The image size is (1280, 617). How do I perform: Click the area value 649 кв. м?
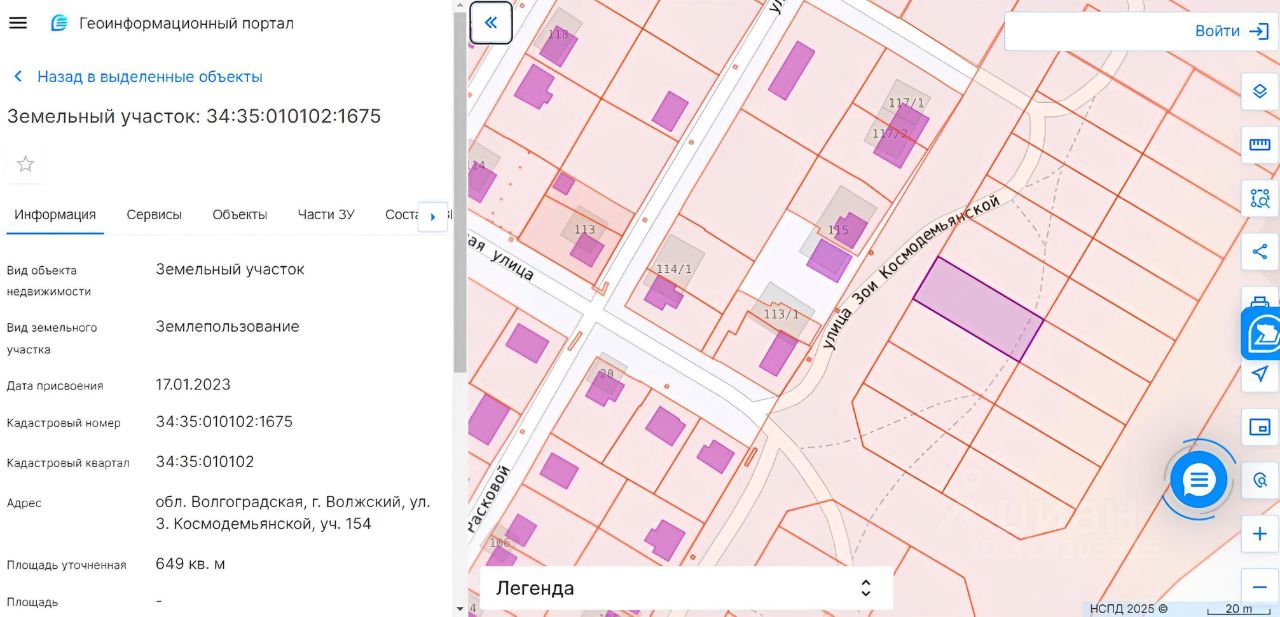[190, 564]
